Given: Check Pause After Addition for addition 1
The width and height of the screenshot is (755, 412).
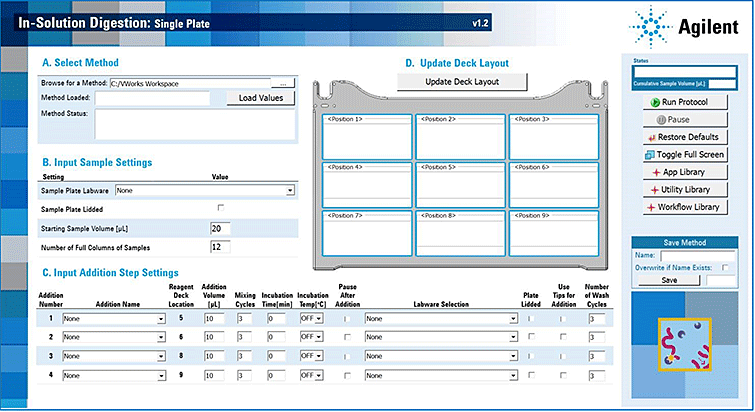Looking at the screenshot, I should [x=347, y=319].
